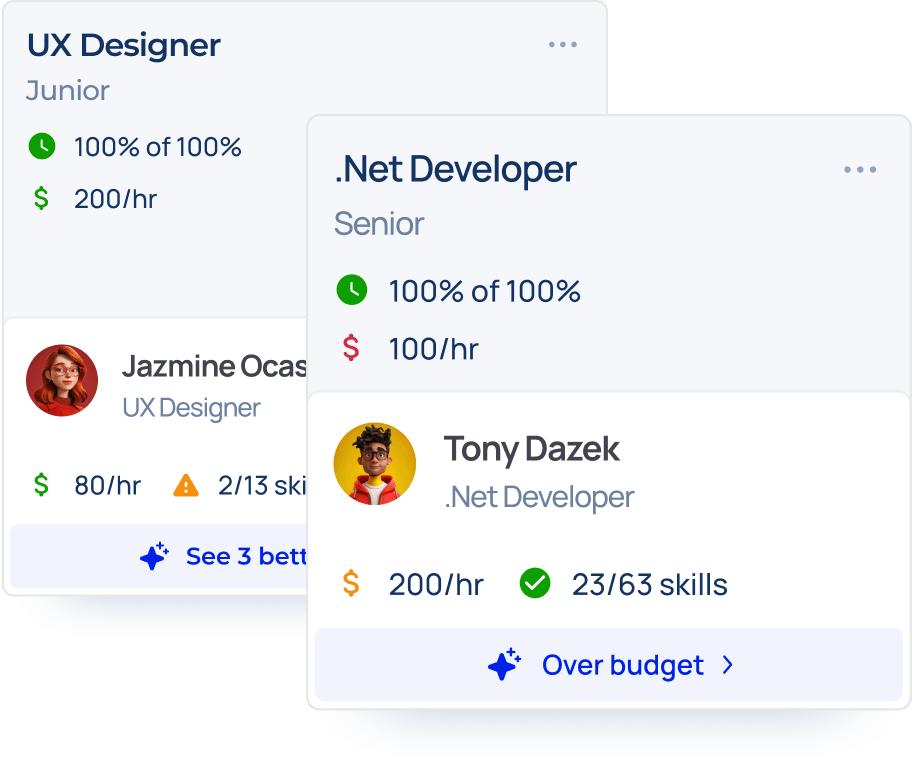Open the ellipsis menu on UX Designer card
Viewport: 912px width, 766px height.
(563, 44)
